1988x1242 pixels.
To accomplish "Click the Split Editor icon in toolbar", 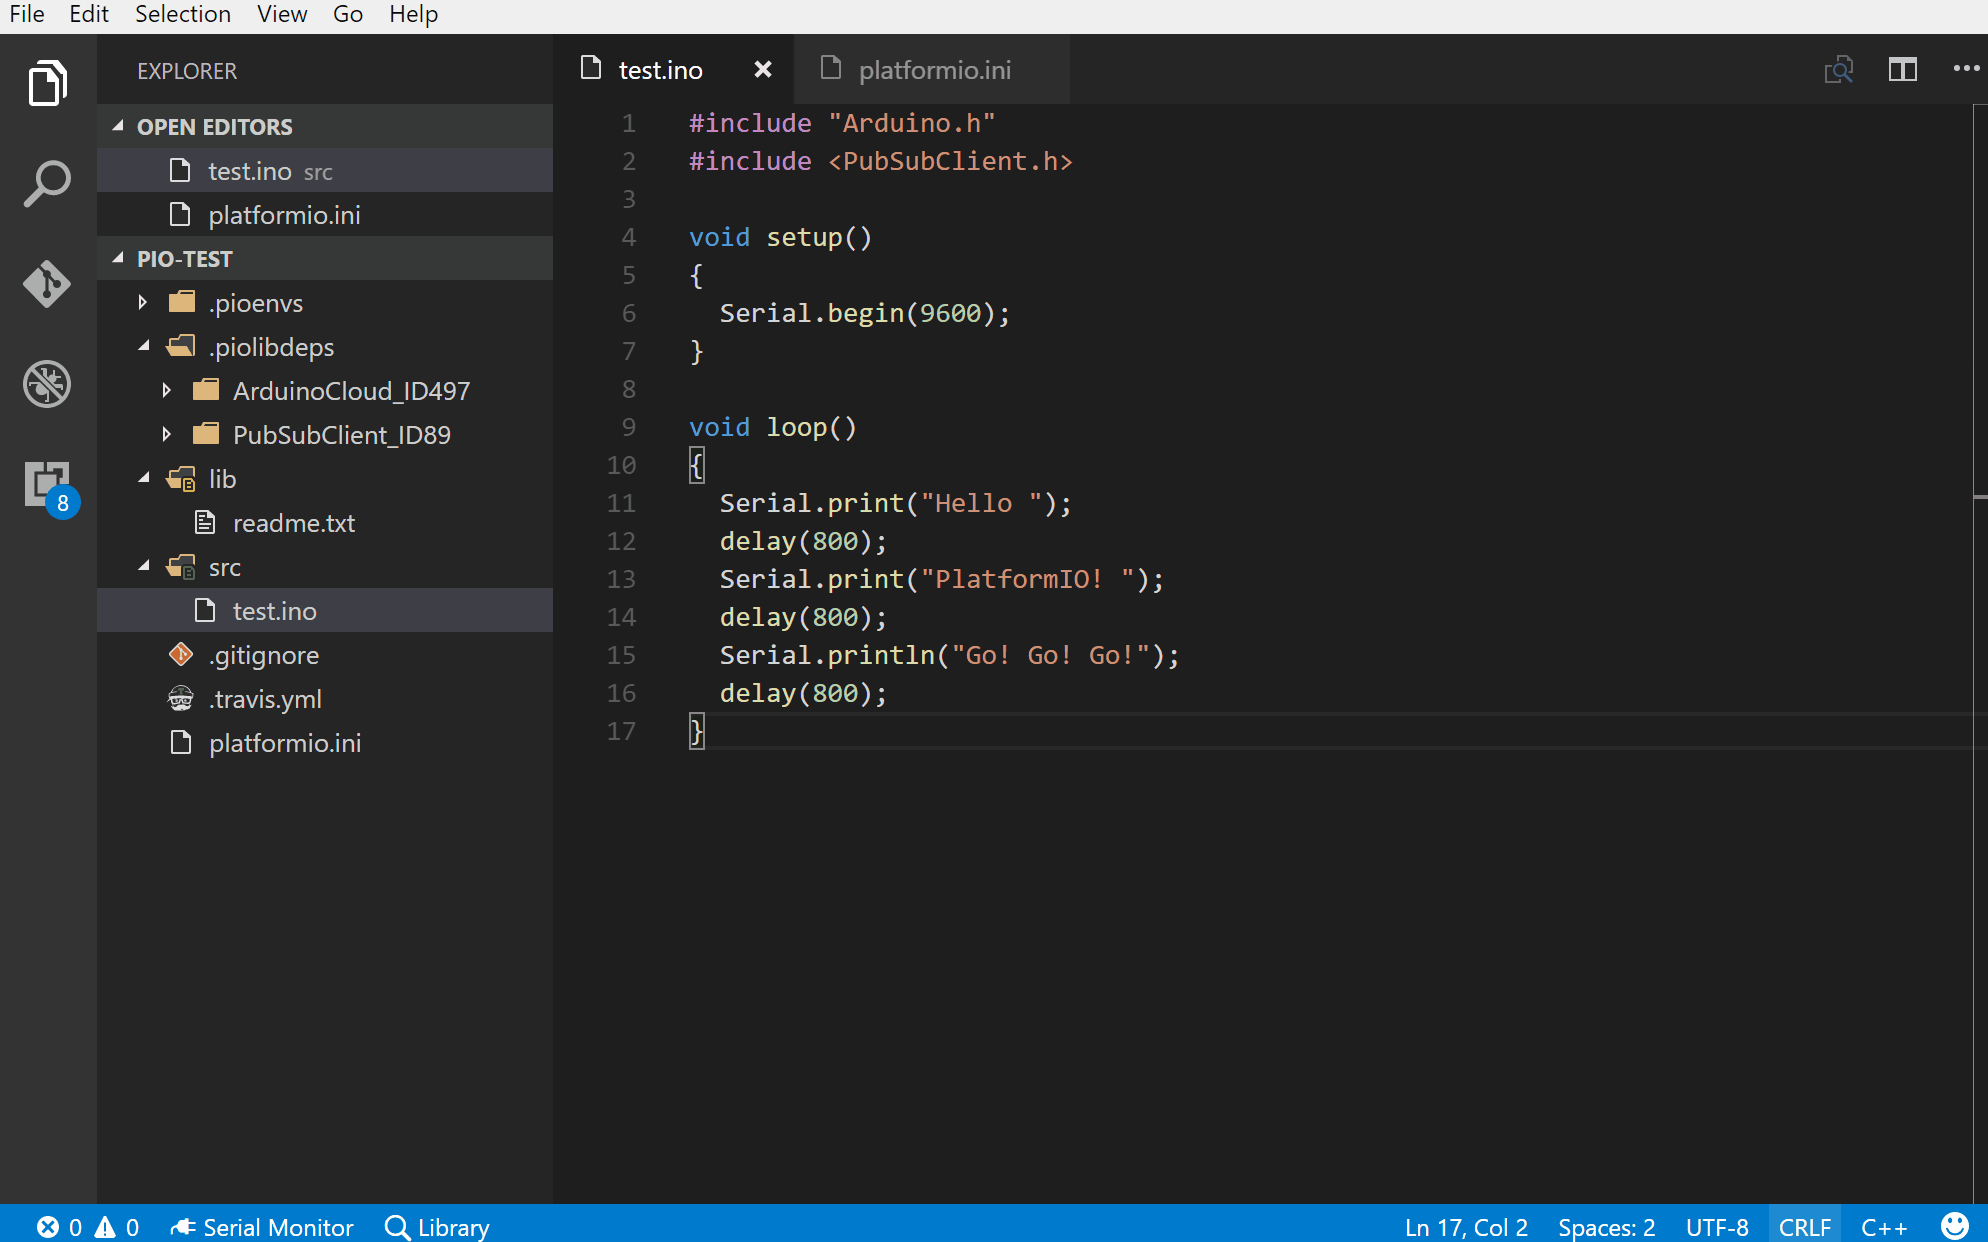I will [x=1902, y=69].
